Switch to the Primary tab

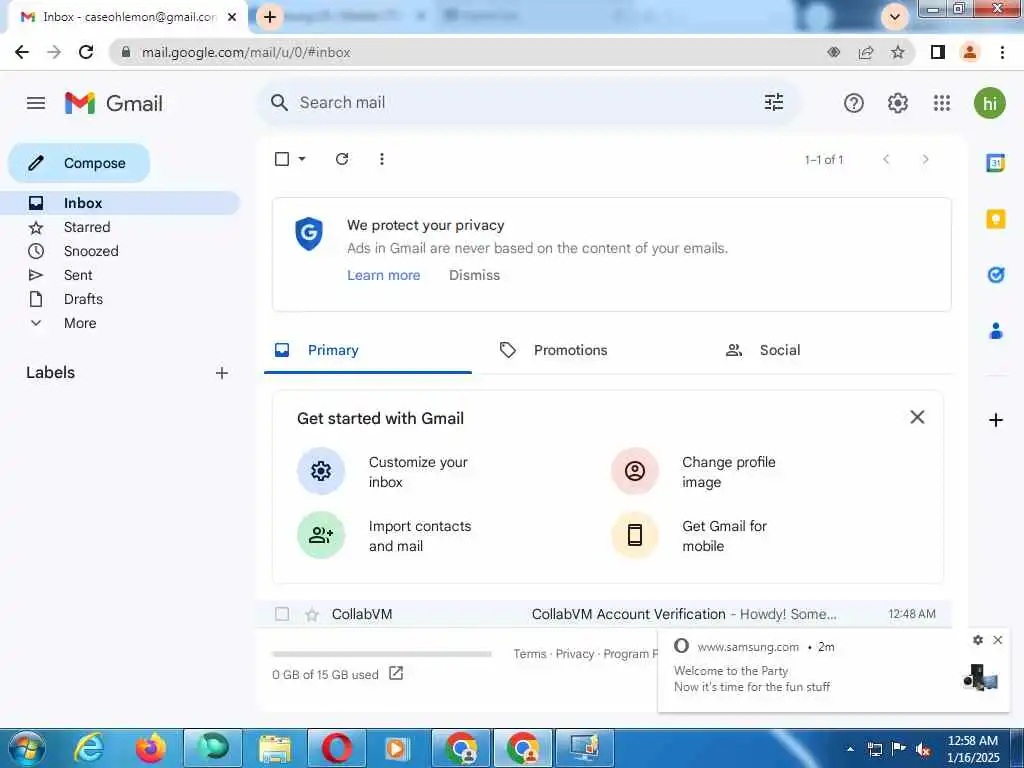pos(368,351)
